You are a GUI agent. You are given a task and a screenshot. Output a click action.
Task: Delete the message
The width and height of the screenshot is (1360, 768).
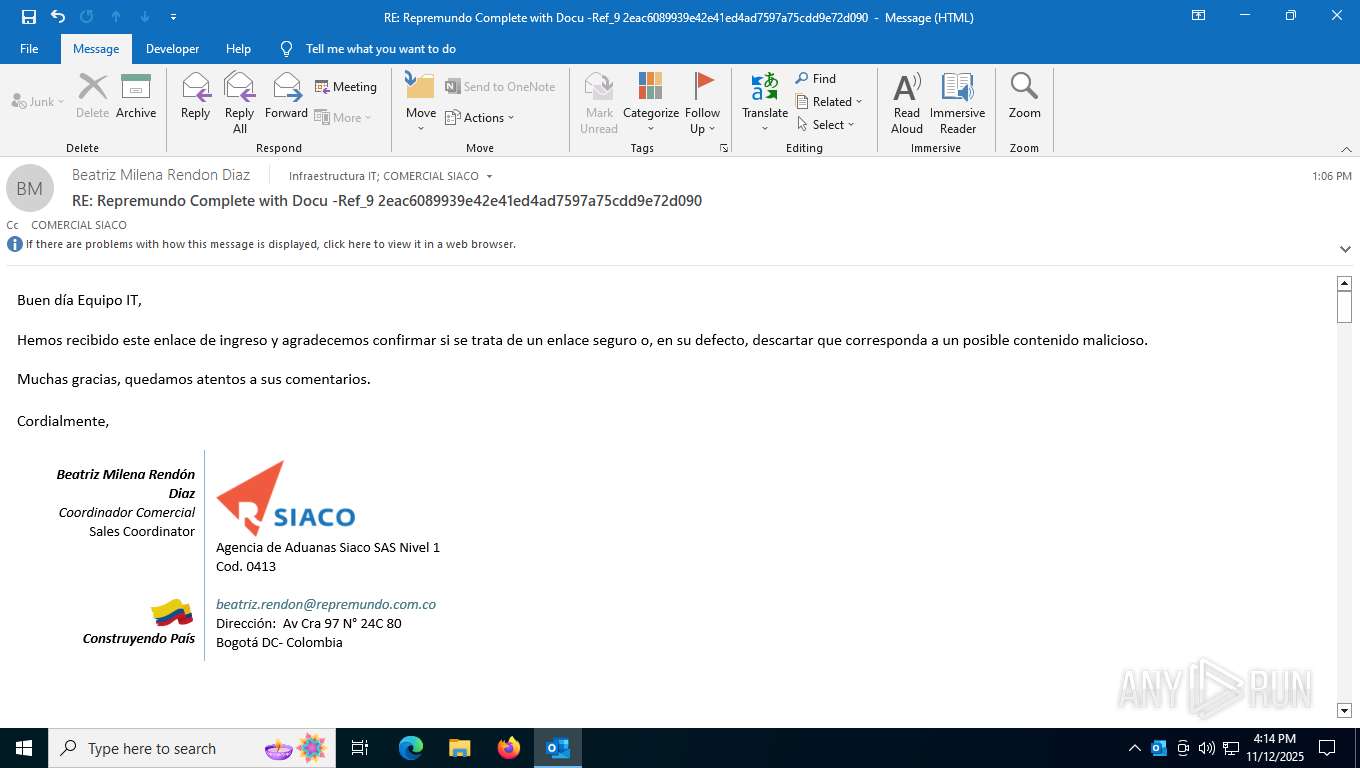(92, 97)
